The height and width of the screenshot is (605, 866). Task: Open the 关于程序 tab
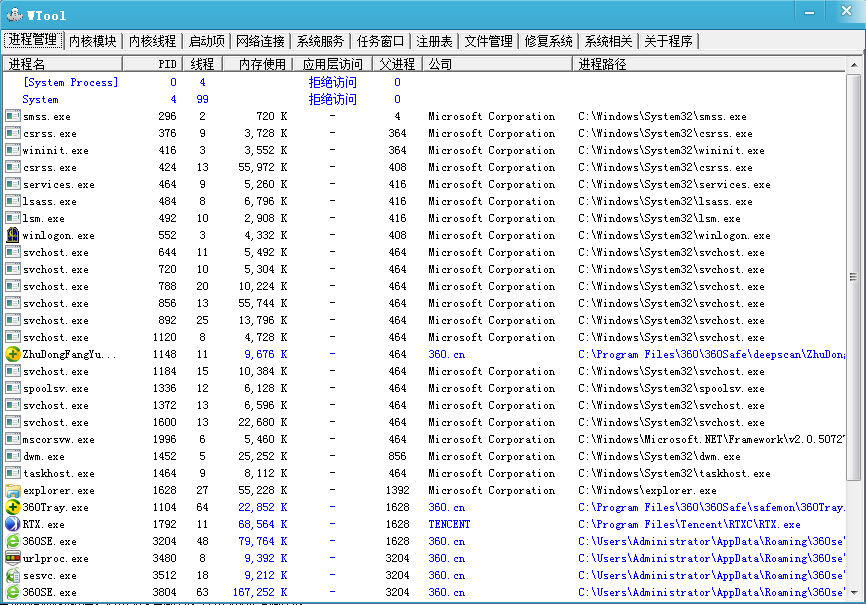(669, 41)
